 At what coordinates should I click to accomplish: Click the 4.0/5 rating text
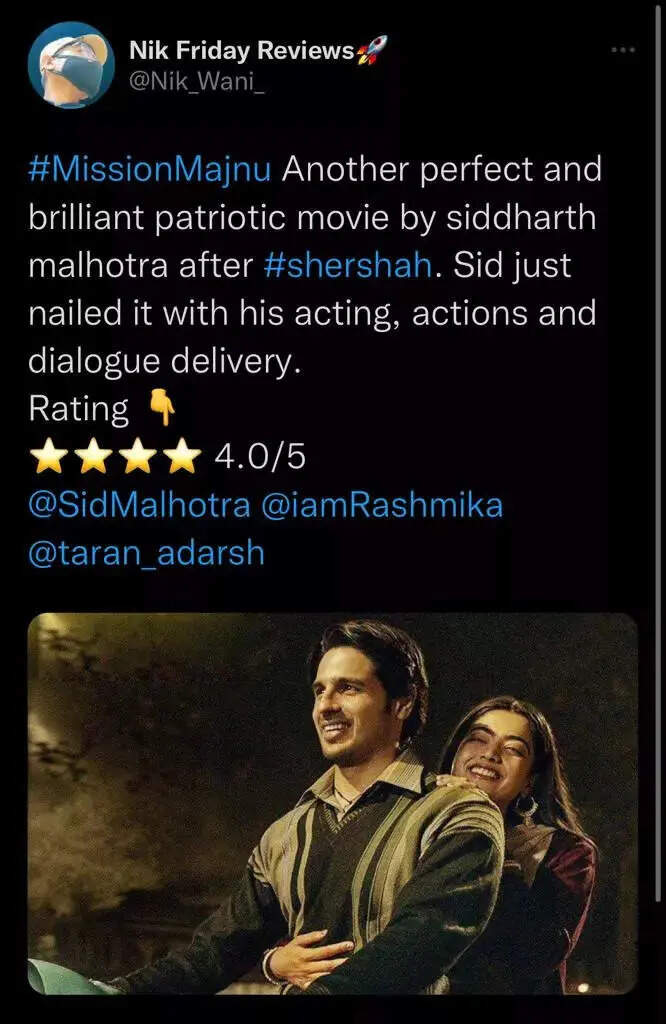260,456
